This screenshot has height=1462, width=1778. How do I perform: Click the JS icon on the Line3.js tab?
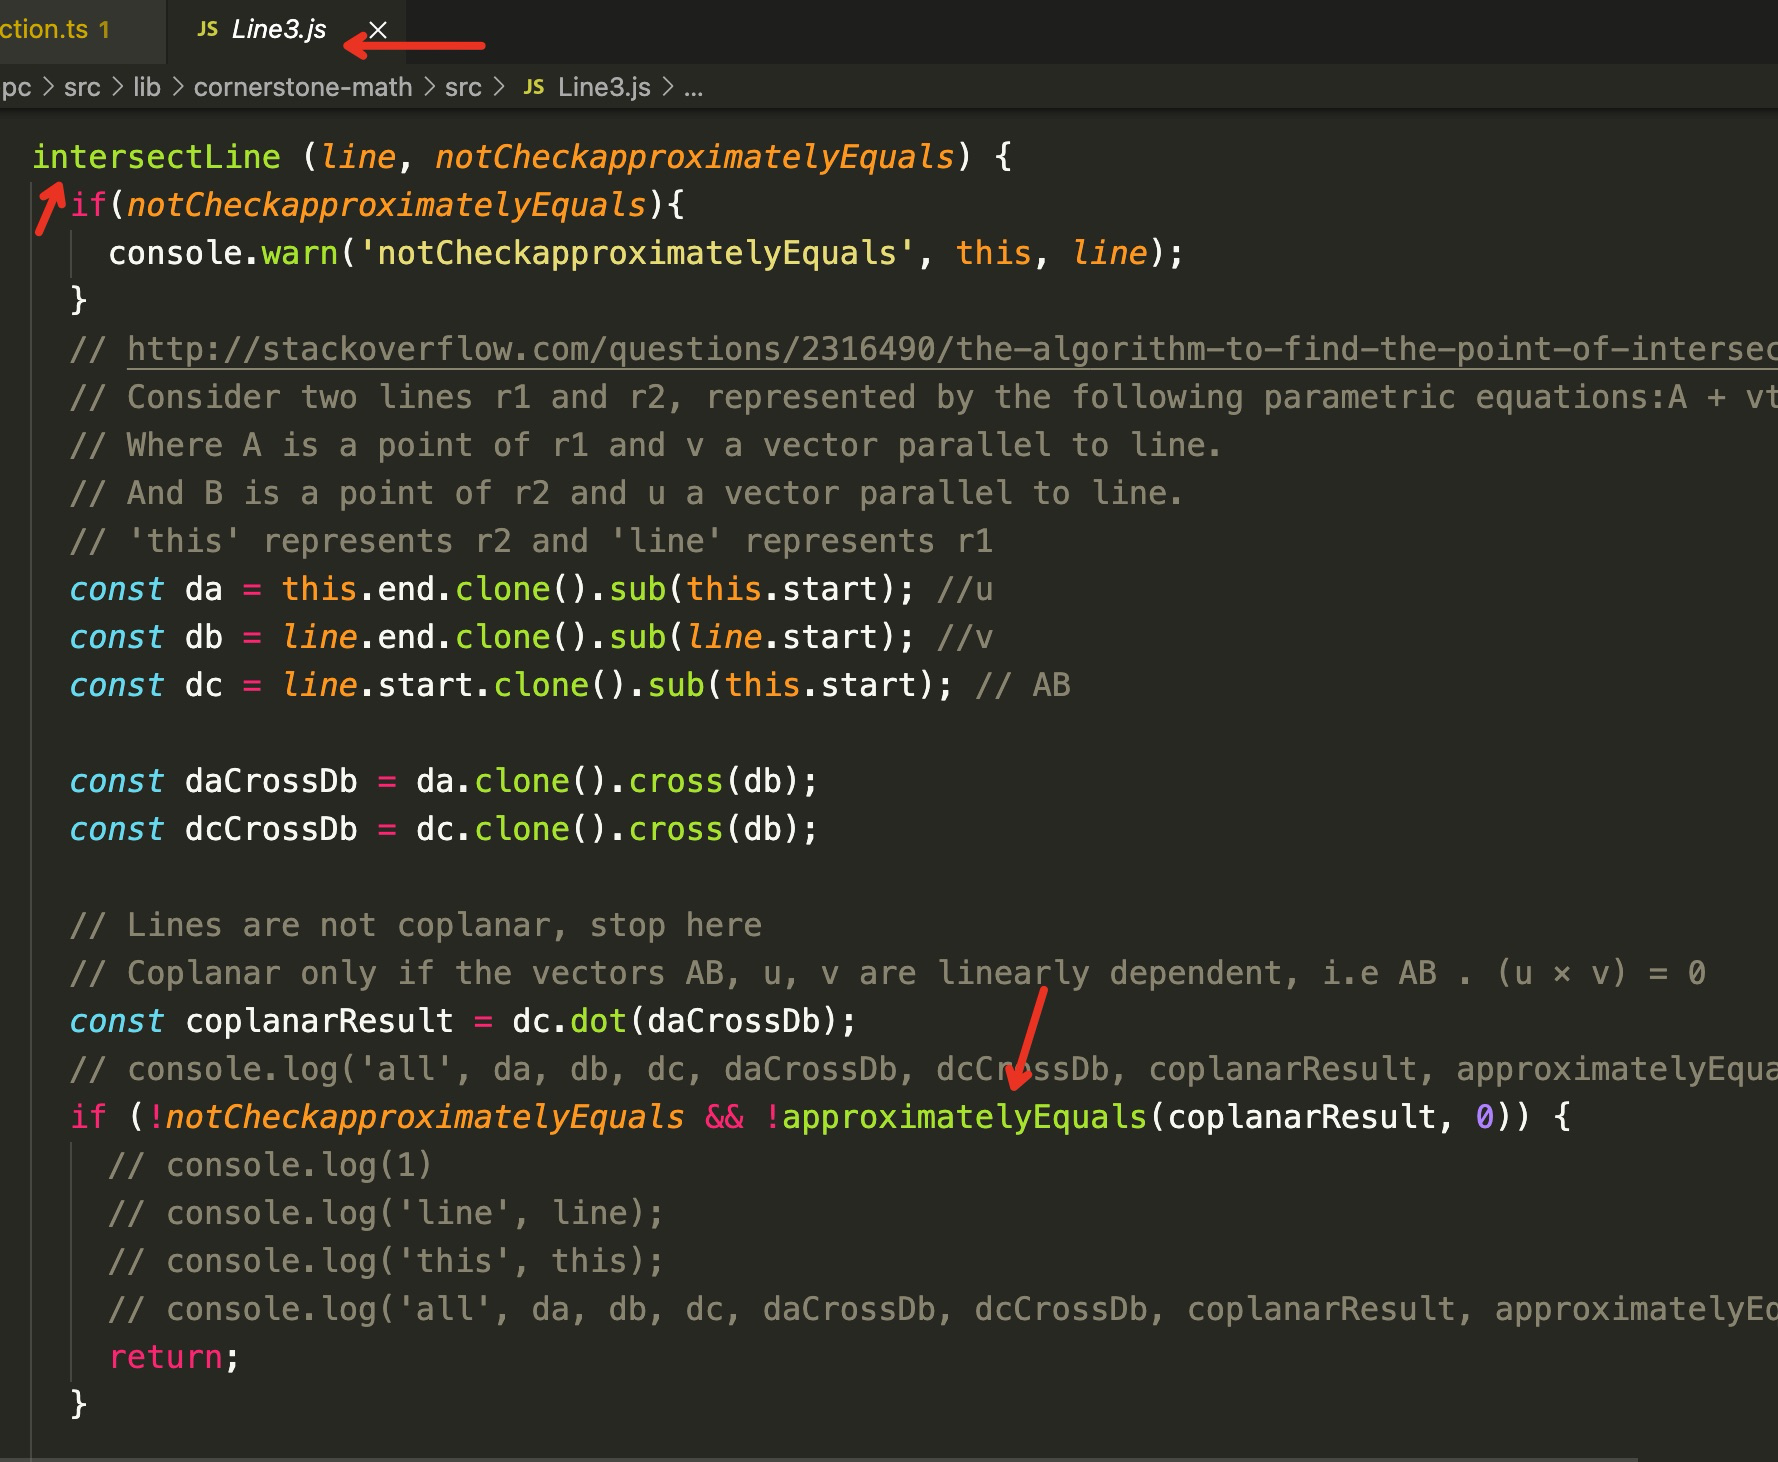click(207, 29)
